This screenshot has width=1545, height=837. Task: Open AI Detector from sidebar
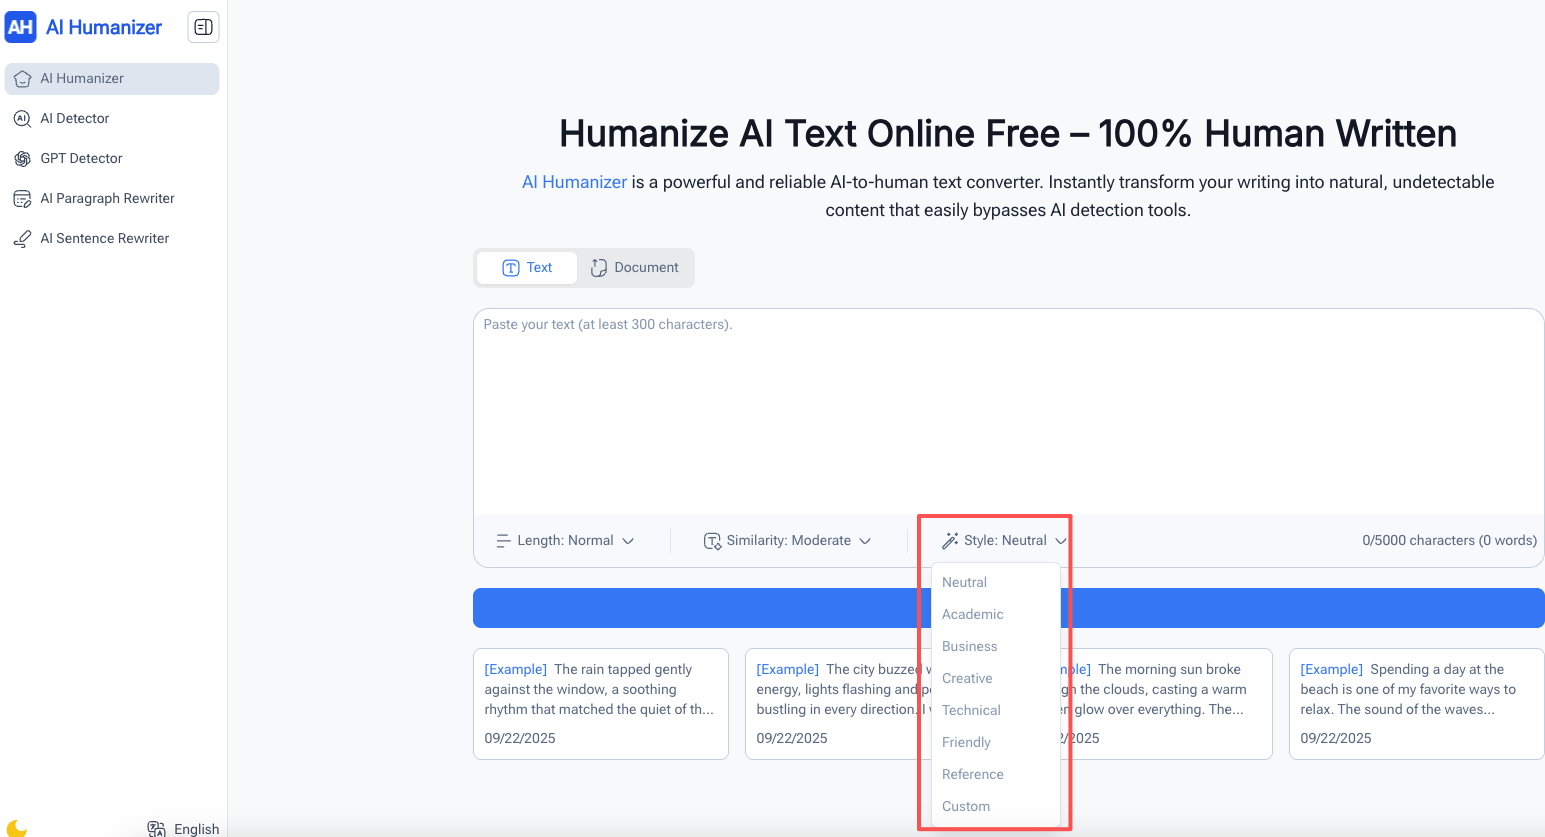(x=112, y=119)
